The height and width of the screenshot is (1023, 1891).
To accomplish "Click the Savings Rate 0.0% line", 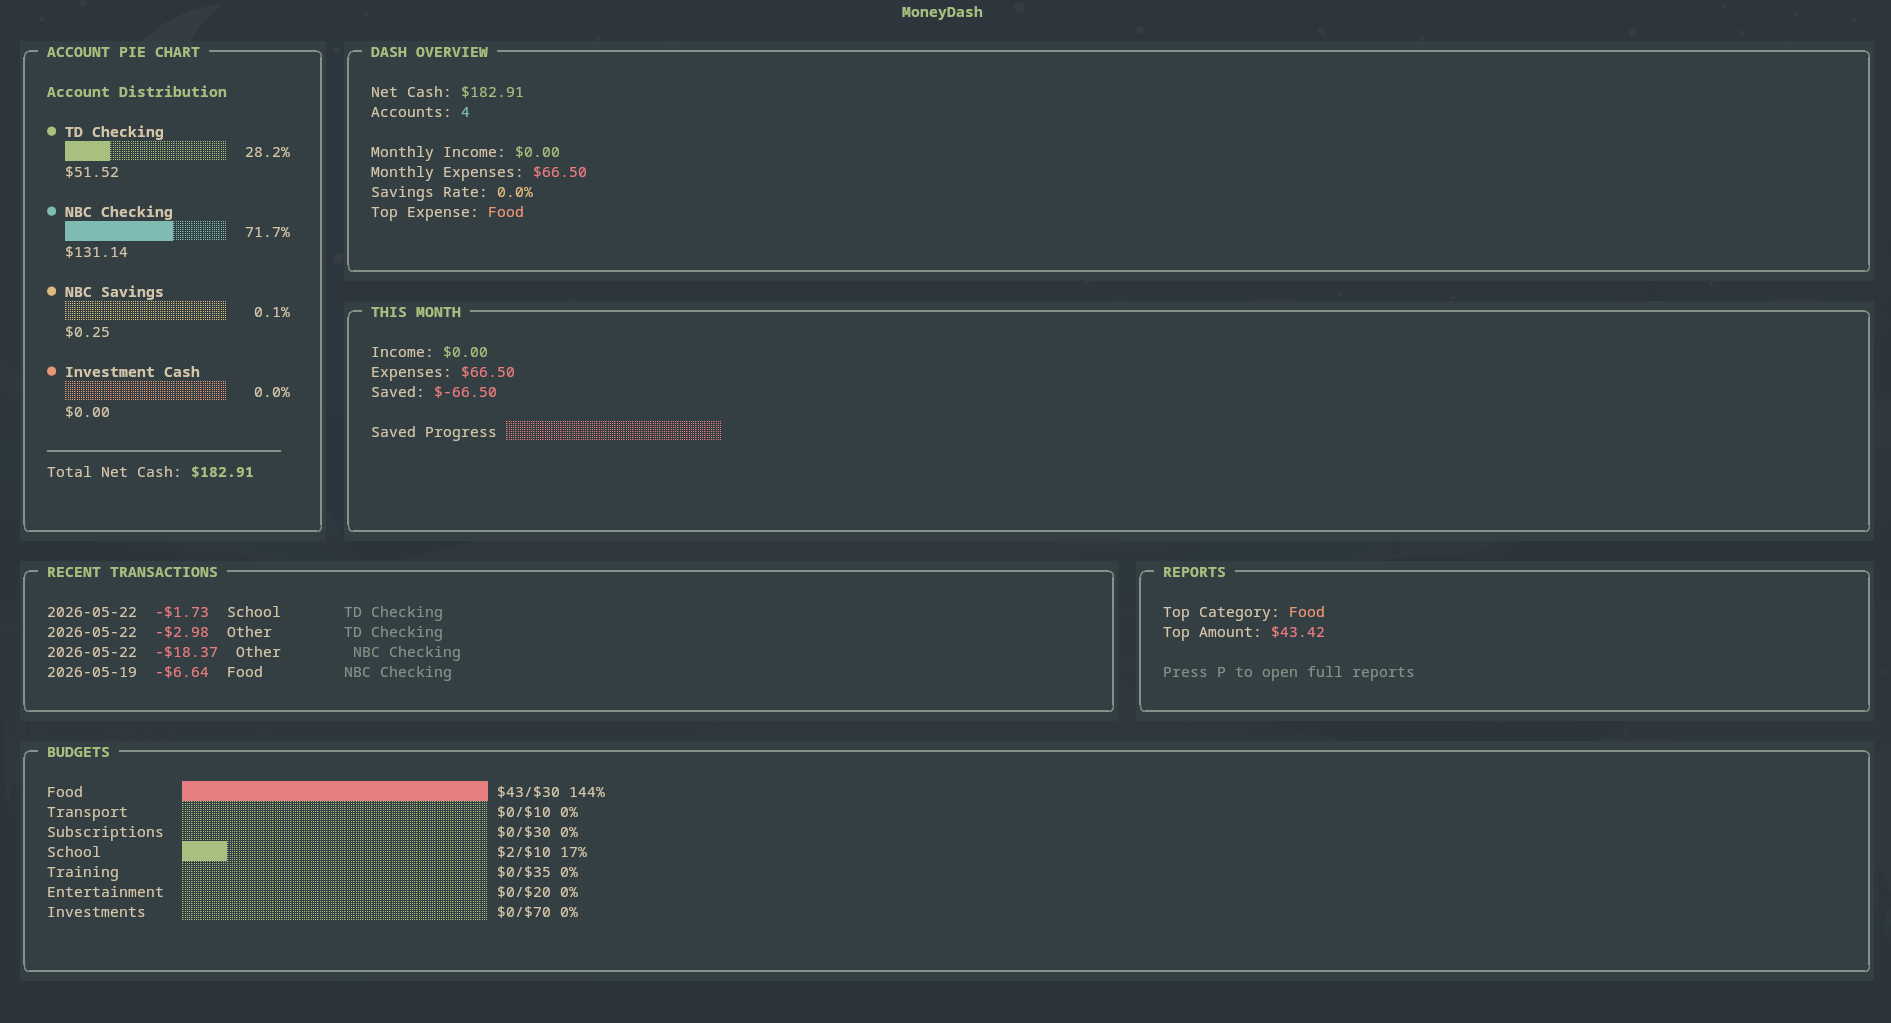I will click(452, 192).
